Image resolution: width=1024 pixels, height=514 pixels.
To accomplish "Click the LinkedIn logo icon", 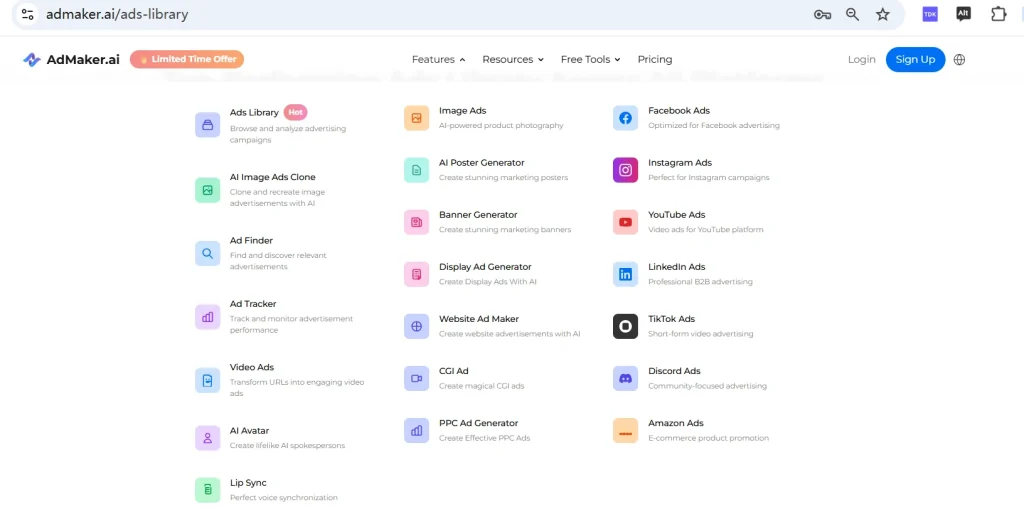I will 626,274.
